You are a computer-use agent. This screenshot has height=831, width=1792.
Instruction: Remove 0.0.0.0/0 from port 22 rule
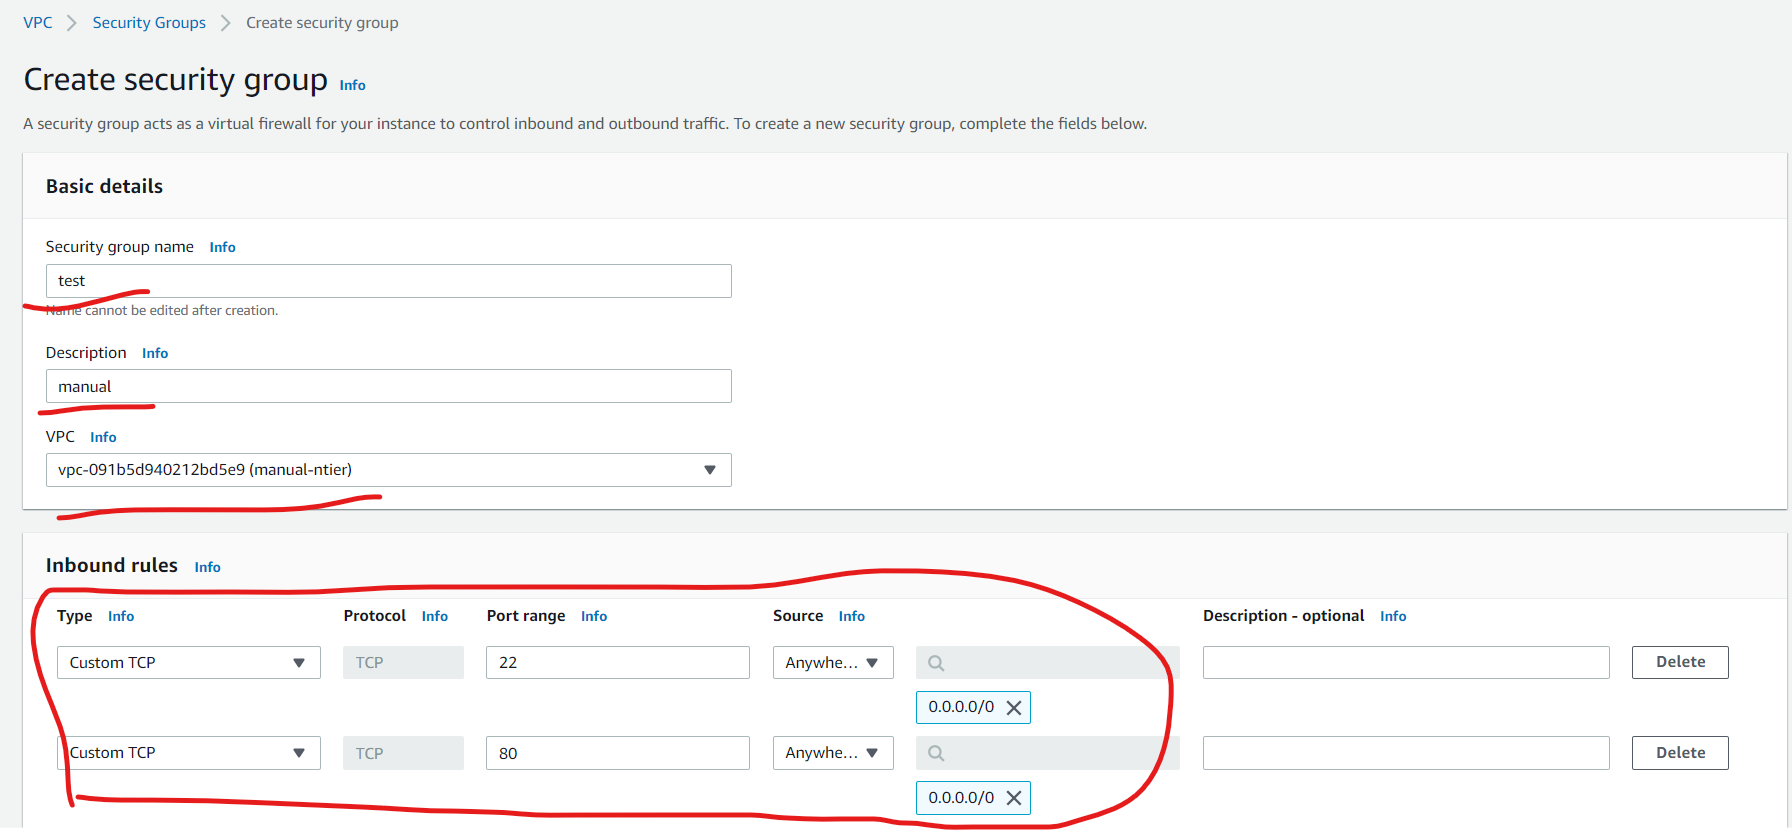(x=1013, y=708)
